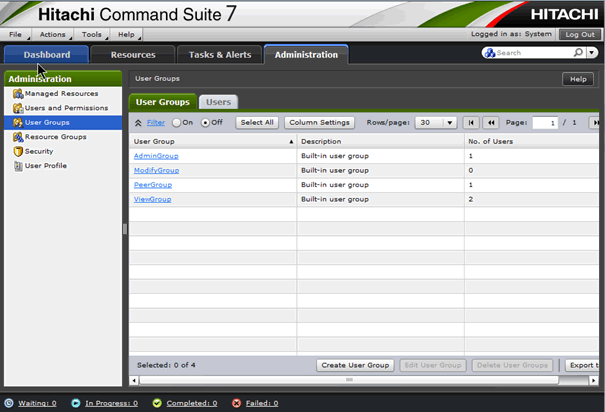Screen dimensions: 605x412
Task: Switch to the Users tab
Action: [x=218, y=102]
